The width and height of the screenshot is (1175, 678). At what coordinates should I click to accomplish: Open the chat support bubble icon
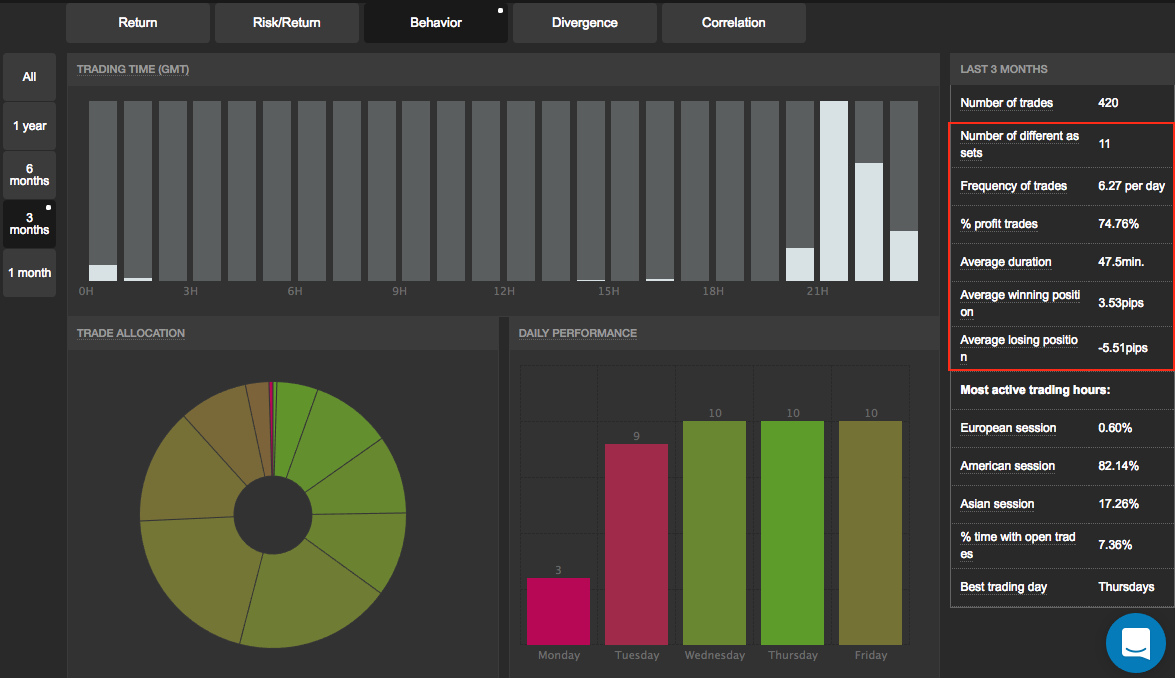(1136, 642)
